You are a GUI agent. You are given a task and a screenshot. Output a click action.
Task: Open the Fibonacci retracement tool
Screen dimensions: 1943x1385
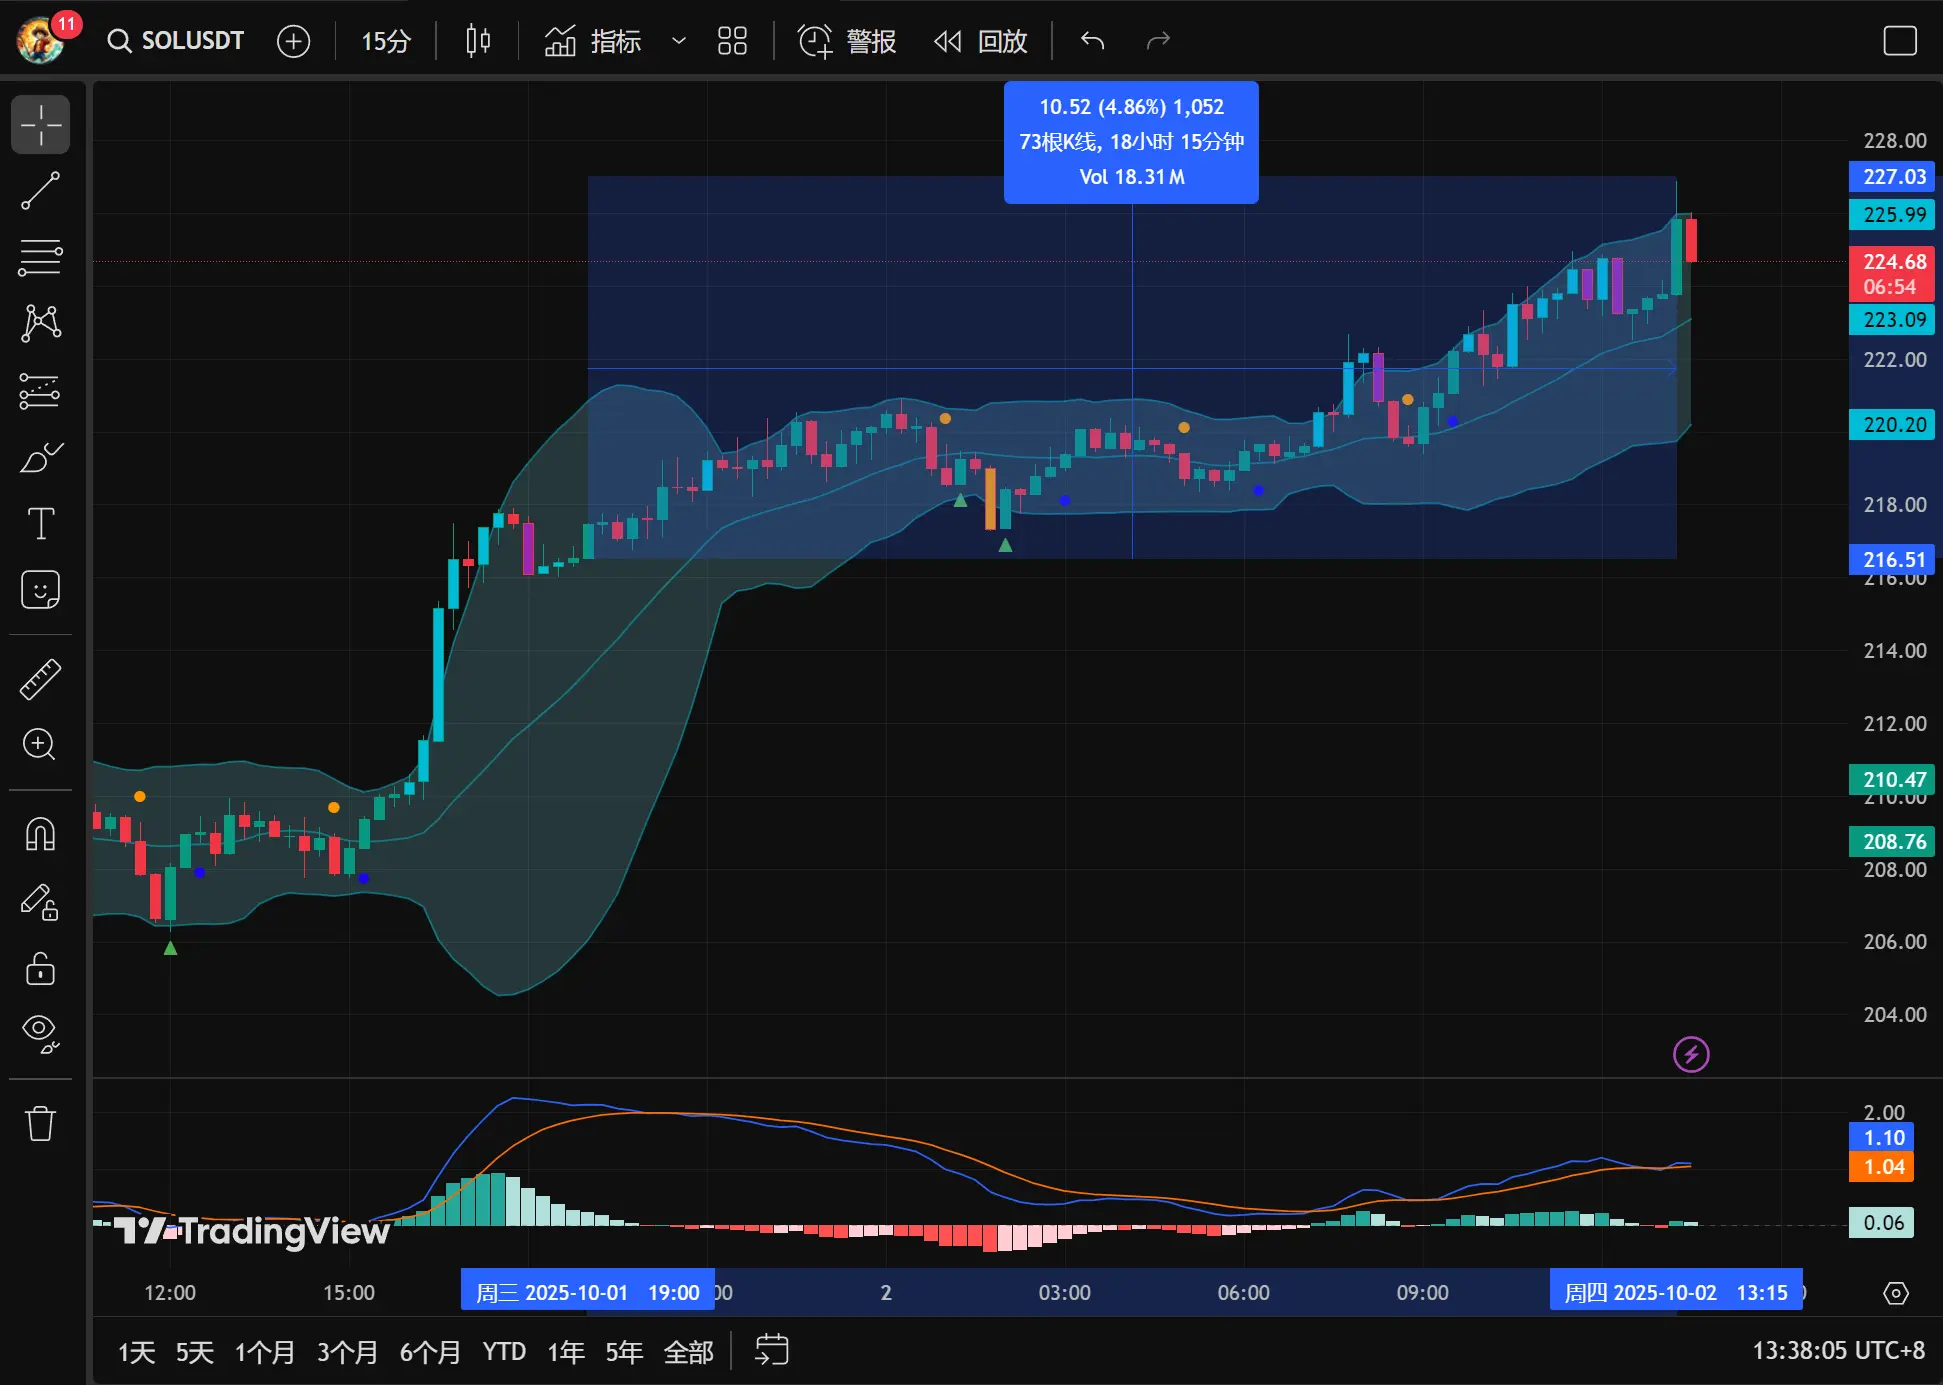tap(40, 257)
